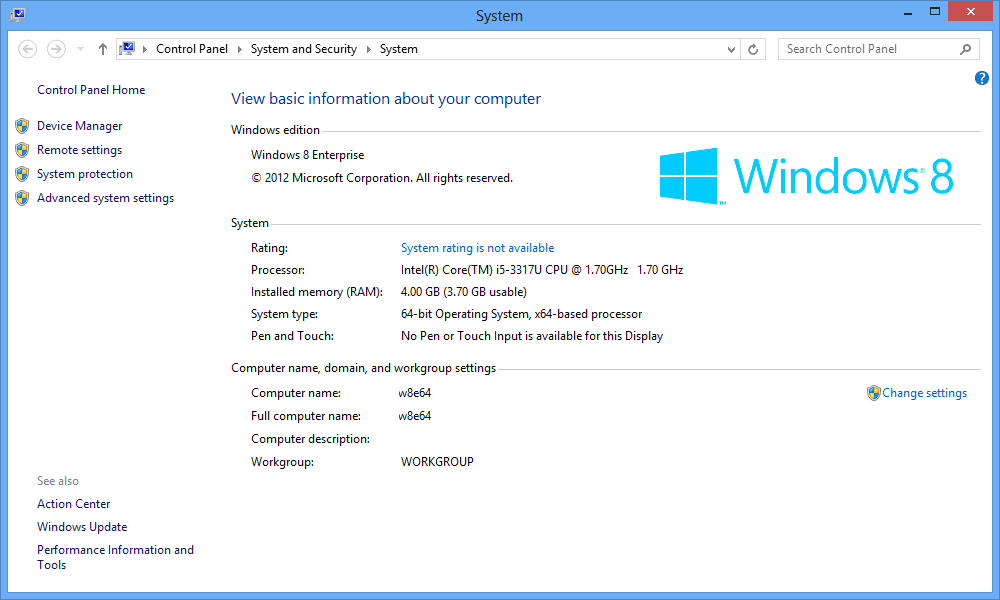Open 'System rating is not available' link
Image resolution: width=1000 pixels, height=600 pixels.
tap(477, 248)
